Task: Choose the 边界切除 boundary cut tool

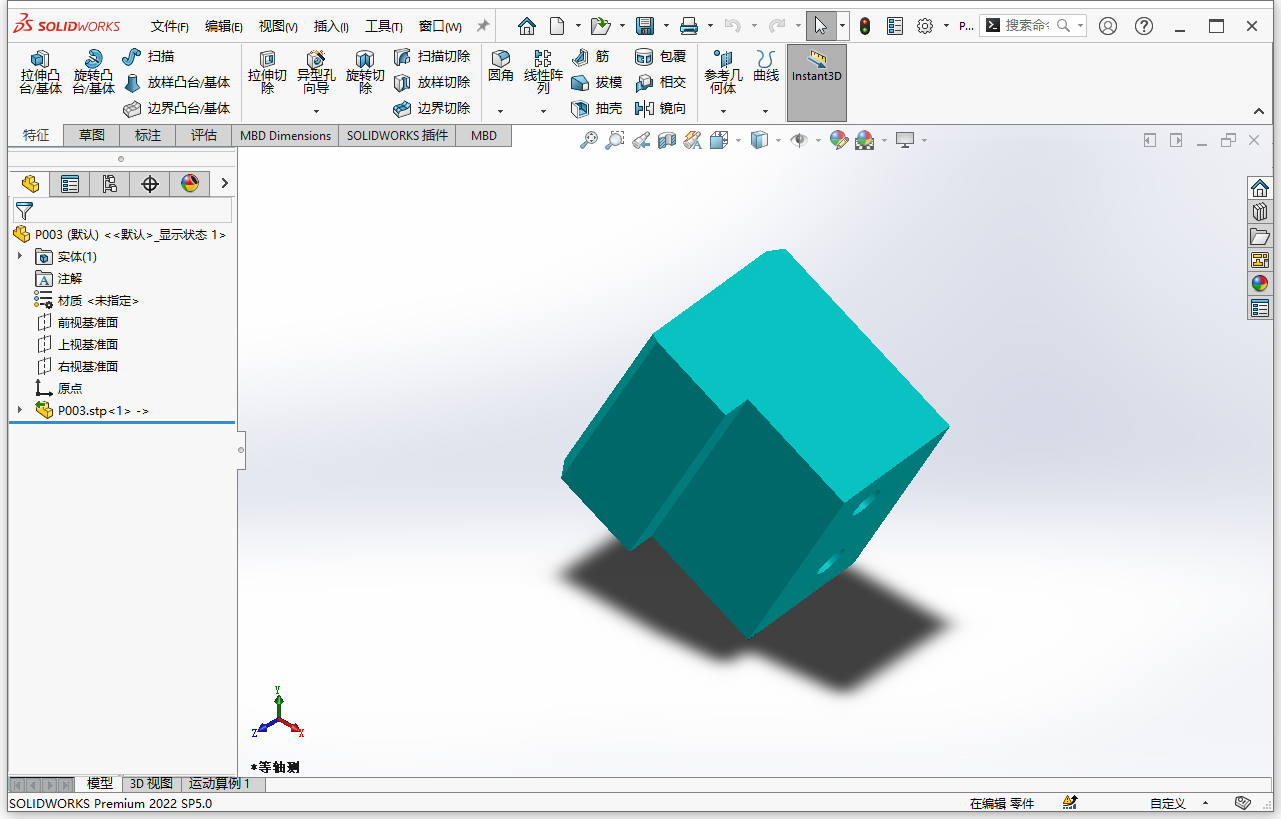Action: [431, 108]
